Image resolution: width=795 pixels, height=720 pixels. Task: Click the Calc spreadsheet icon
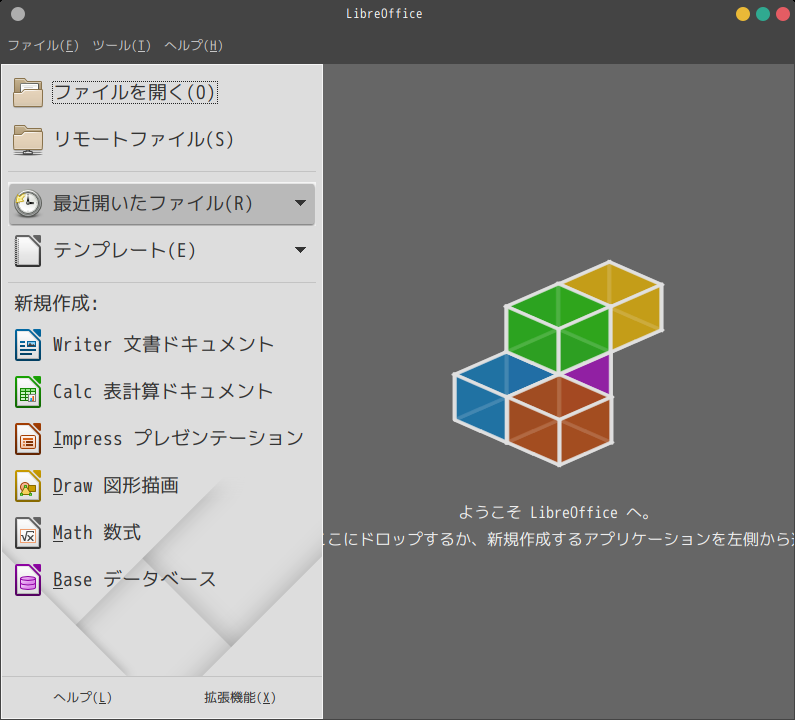pyautogui.click(x=28, y=392)
